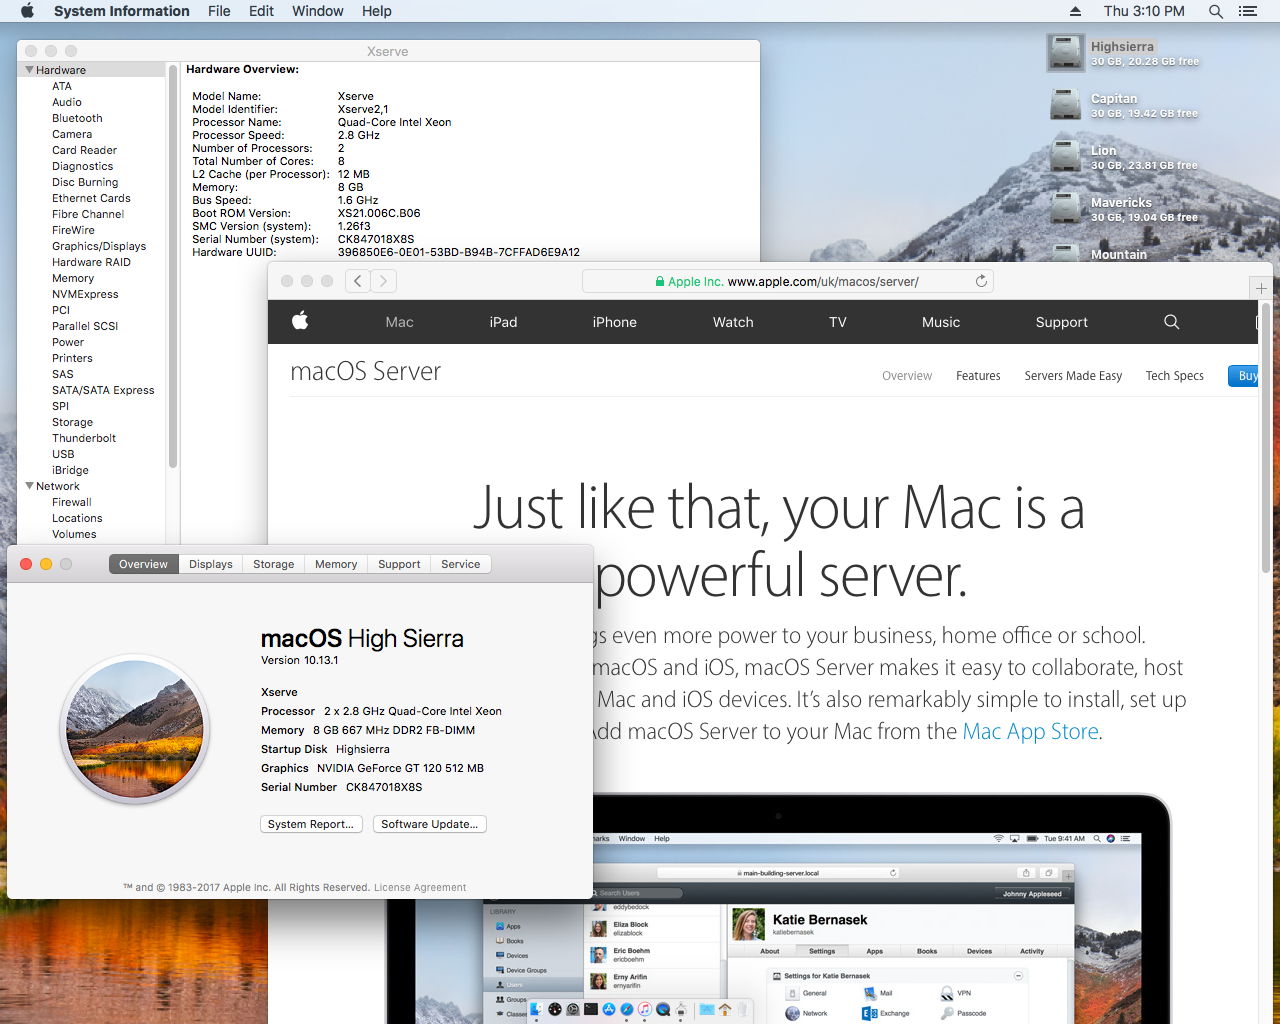
Task: Click the Buy button on macOS Server page
Action: [x=1244, y=376]
